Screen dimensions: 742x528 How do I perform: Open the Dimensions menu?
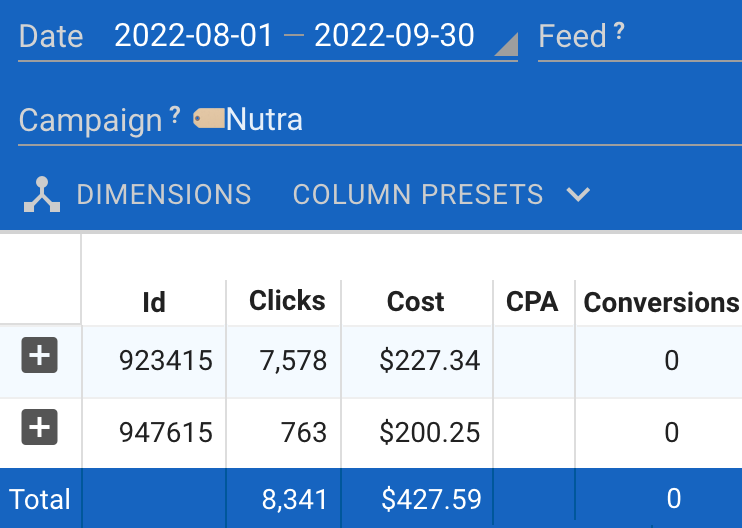[164, 194]
